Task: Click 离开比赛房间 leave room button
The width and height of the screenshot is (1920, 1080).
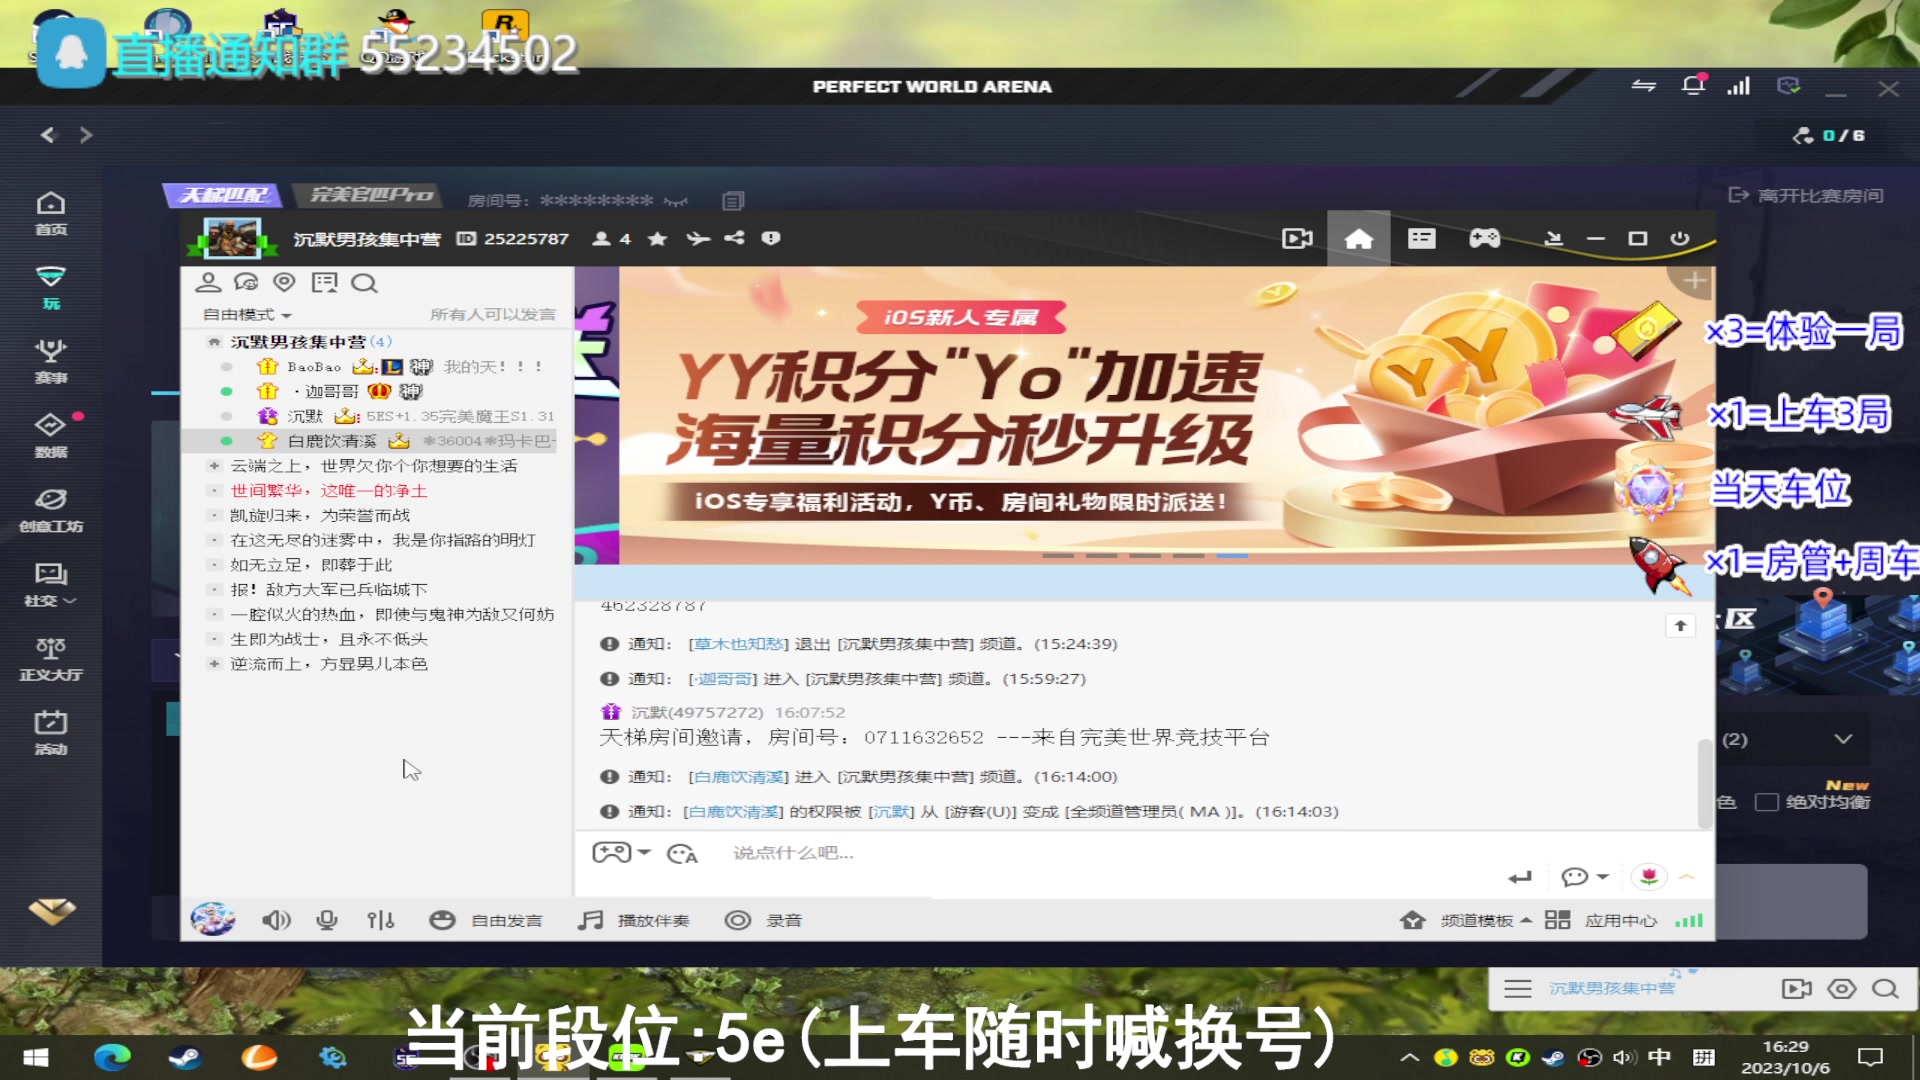Action: click(1806, 195)
